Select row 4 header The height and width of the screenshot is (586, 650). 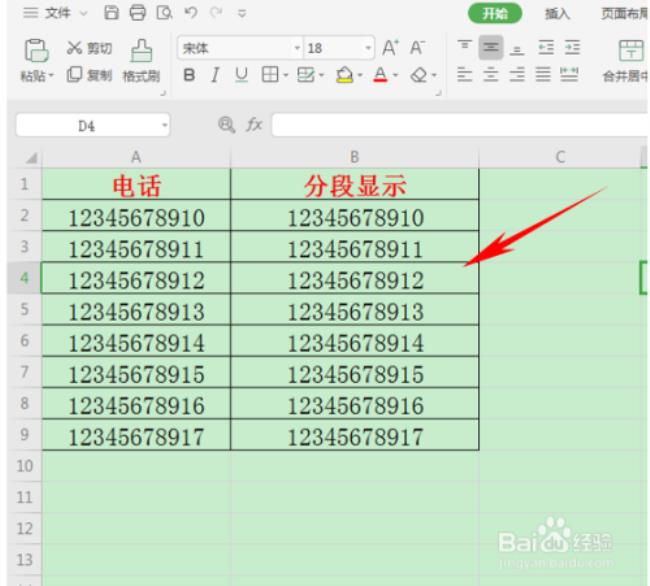(x=24, y=278)
